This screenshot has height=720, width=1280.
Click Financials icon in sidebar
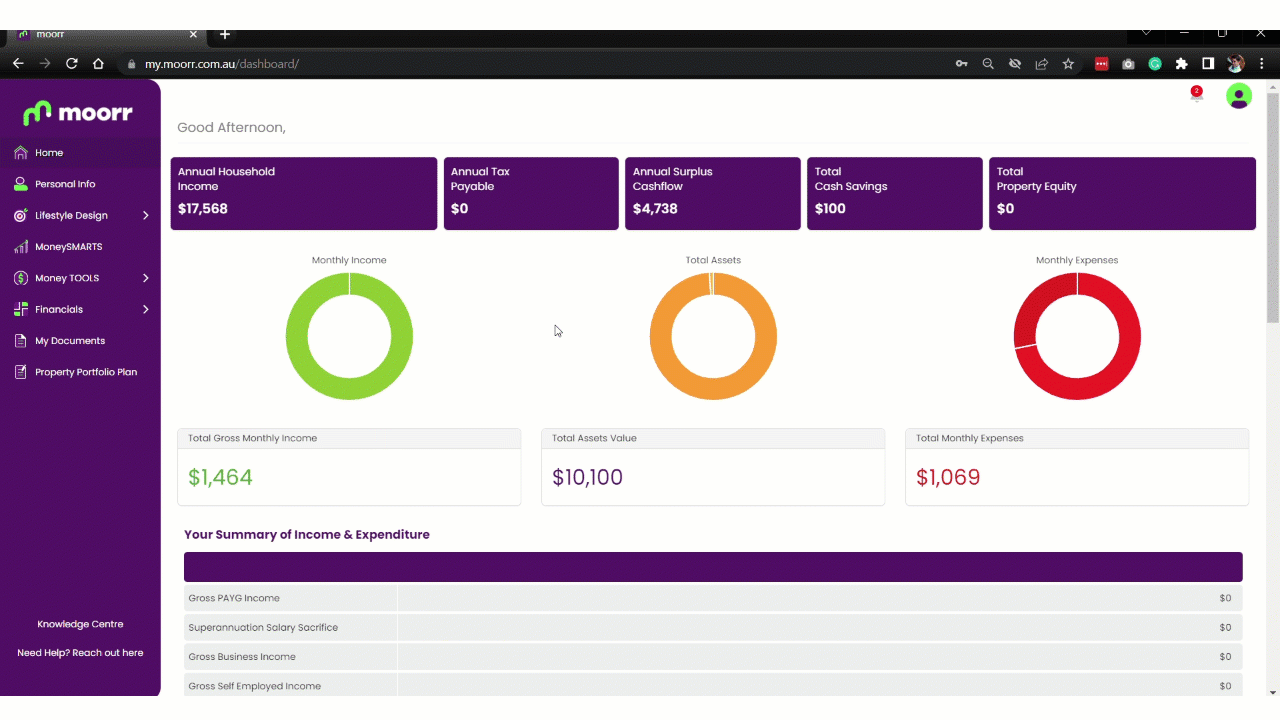click(x=21, y=309)
